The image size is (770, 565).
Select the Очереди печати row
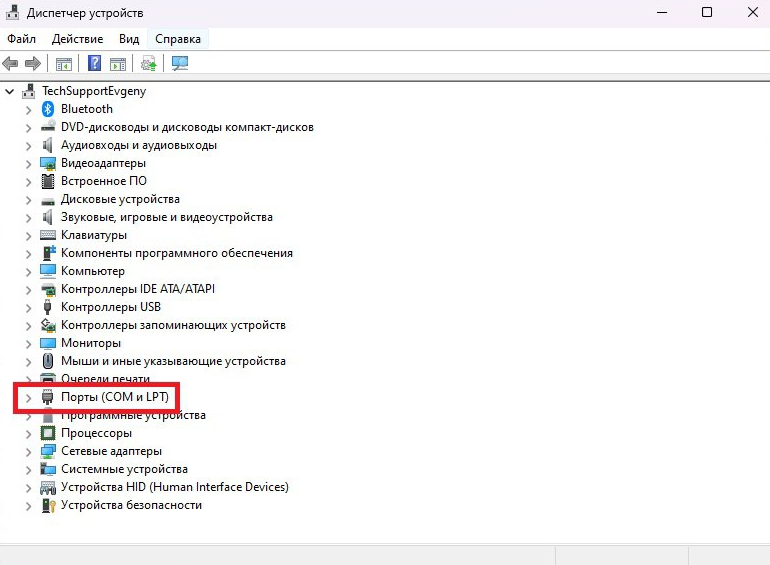(x=105, y=378)
